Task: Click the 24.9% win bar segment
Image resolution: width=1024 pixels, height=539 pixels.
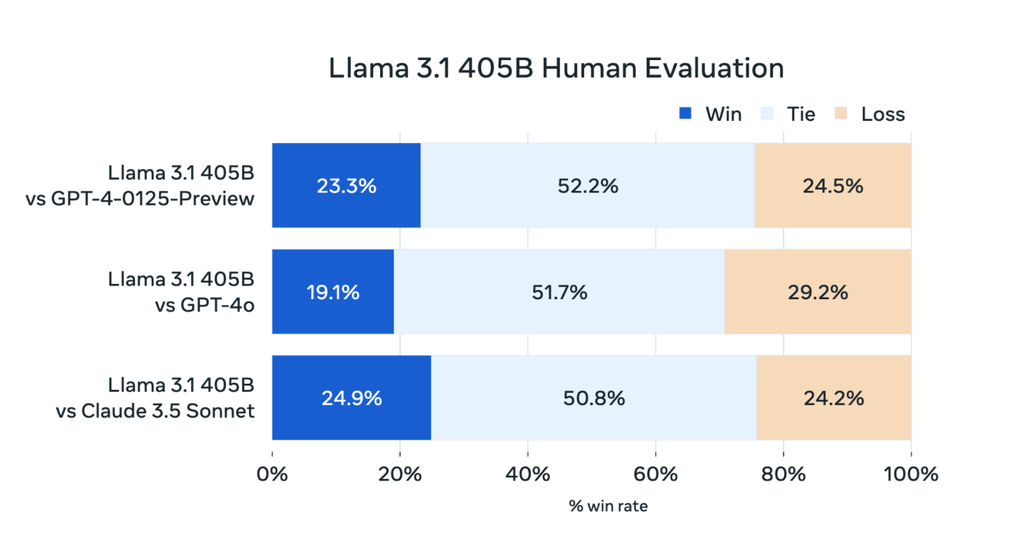Action: (351, 398)
